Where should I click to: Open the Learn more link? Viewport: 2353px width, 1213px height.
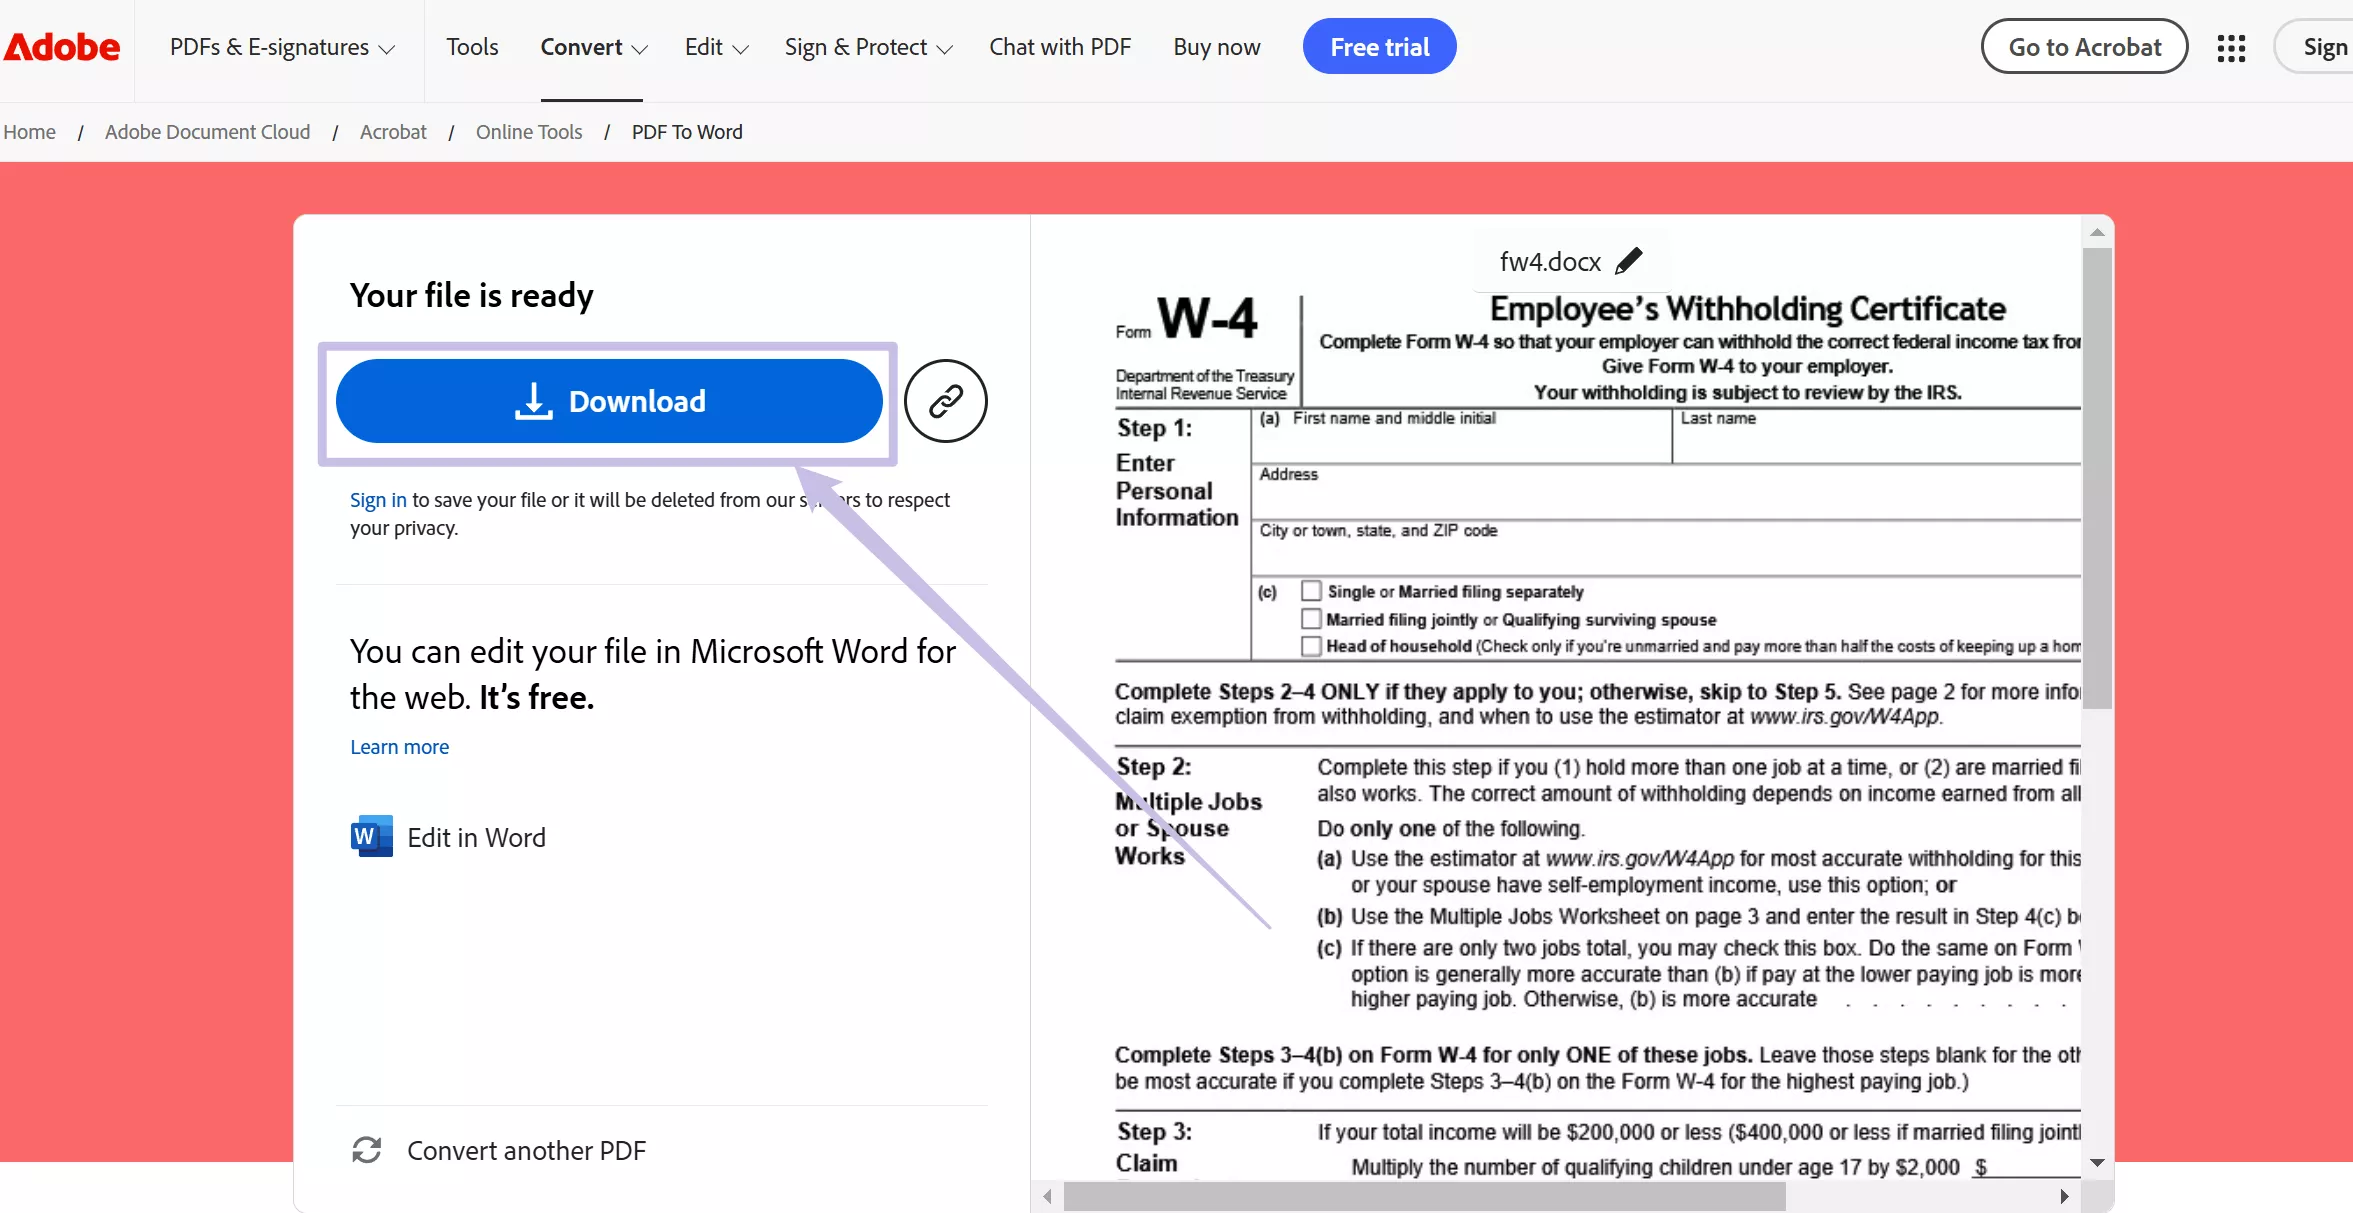click(398, 747)
